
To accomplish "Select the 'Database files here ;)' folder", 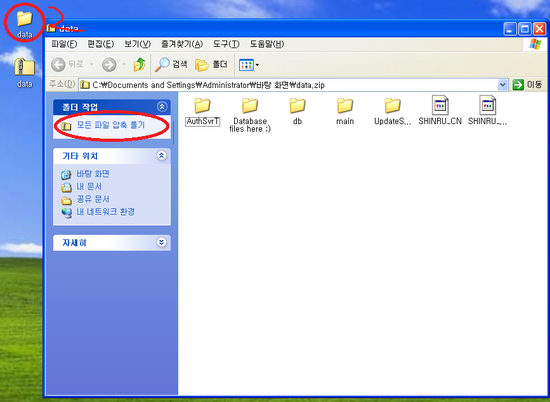I will [x=250, y=115].
